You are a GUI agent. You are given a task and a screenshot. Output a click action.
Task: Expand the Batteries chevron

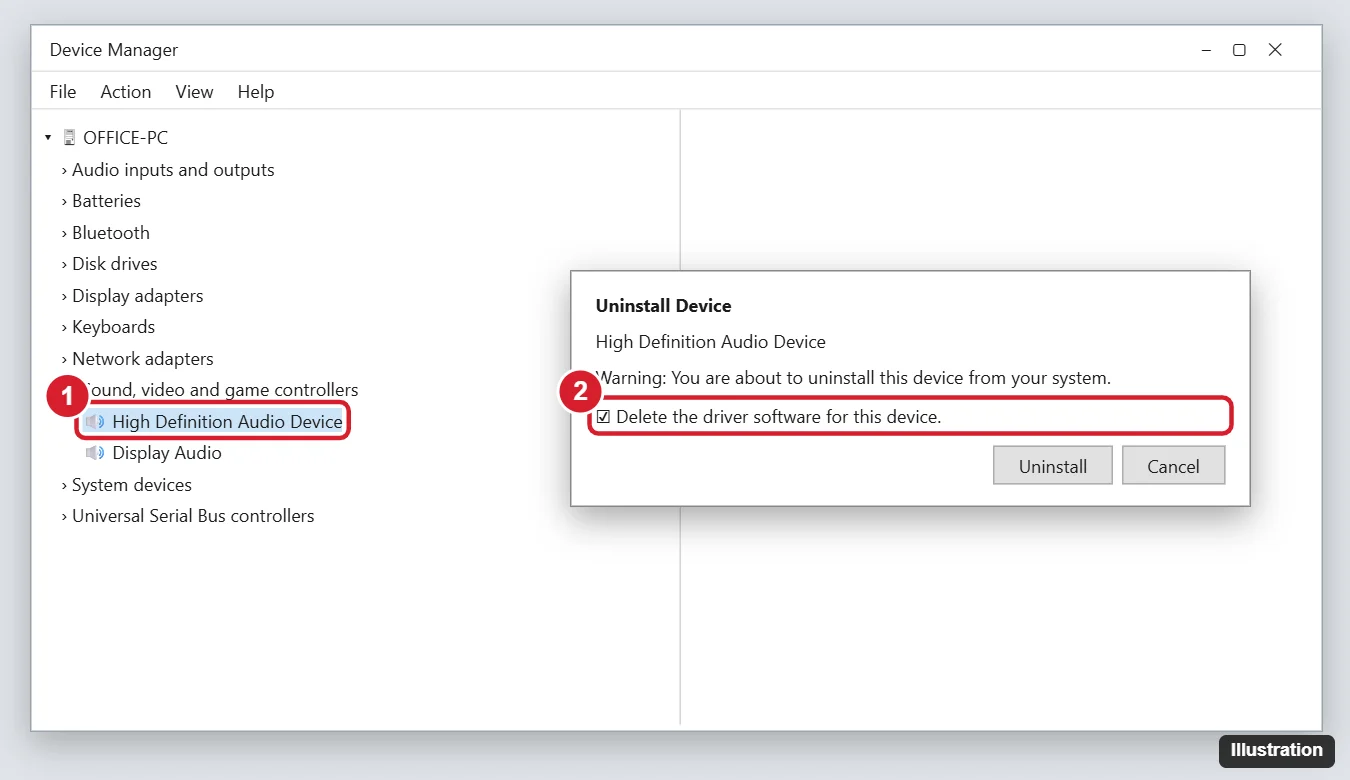coord(64,201)
